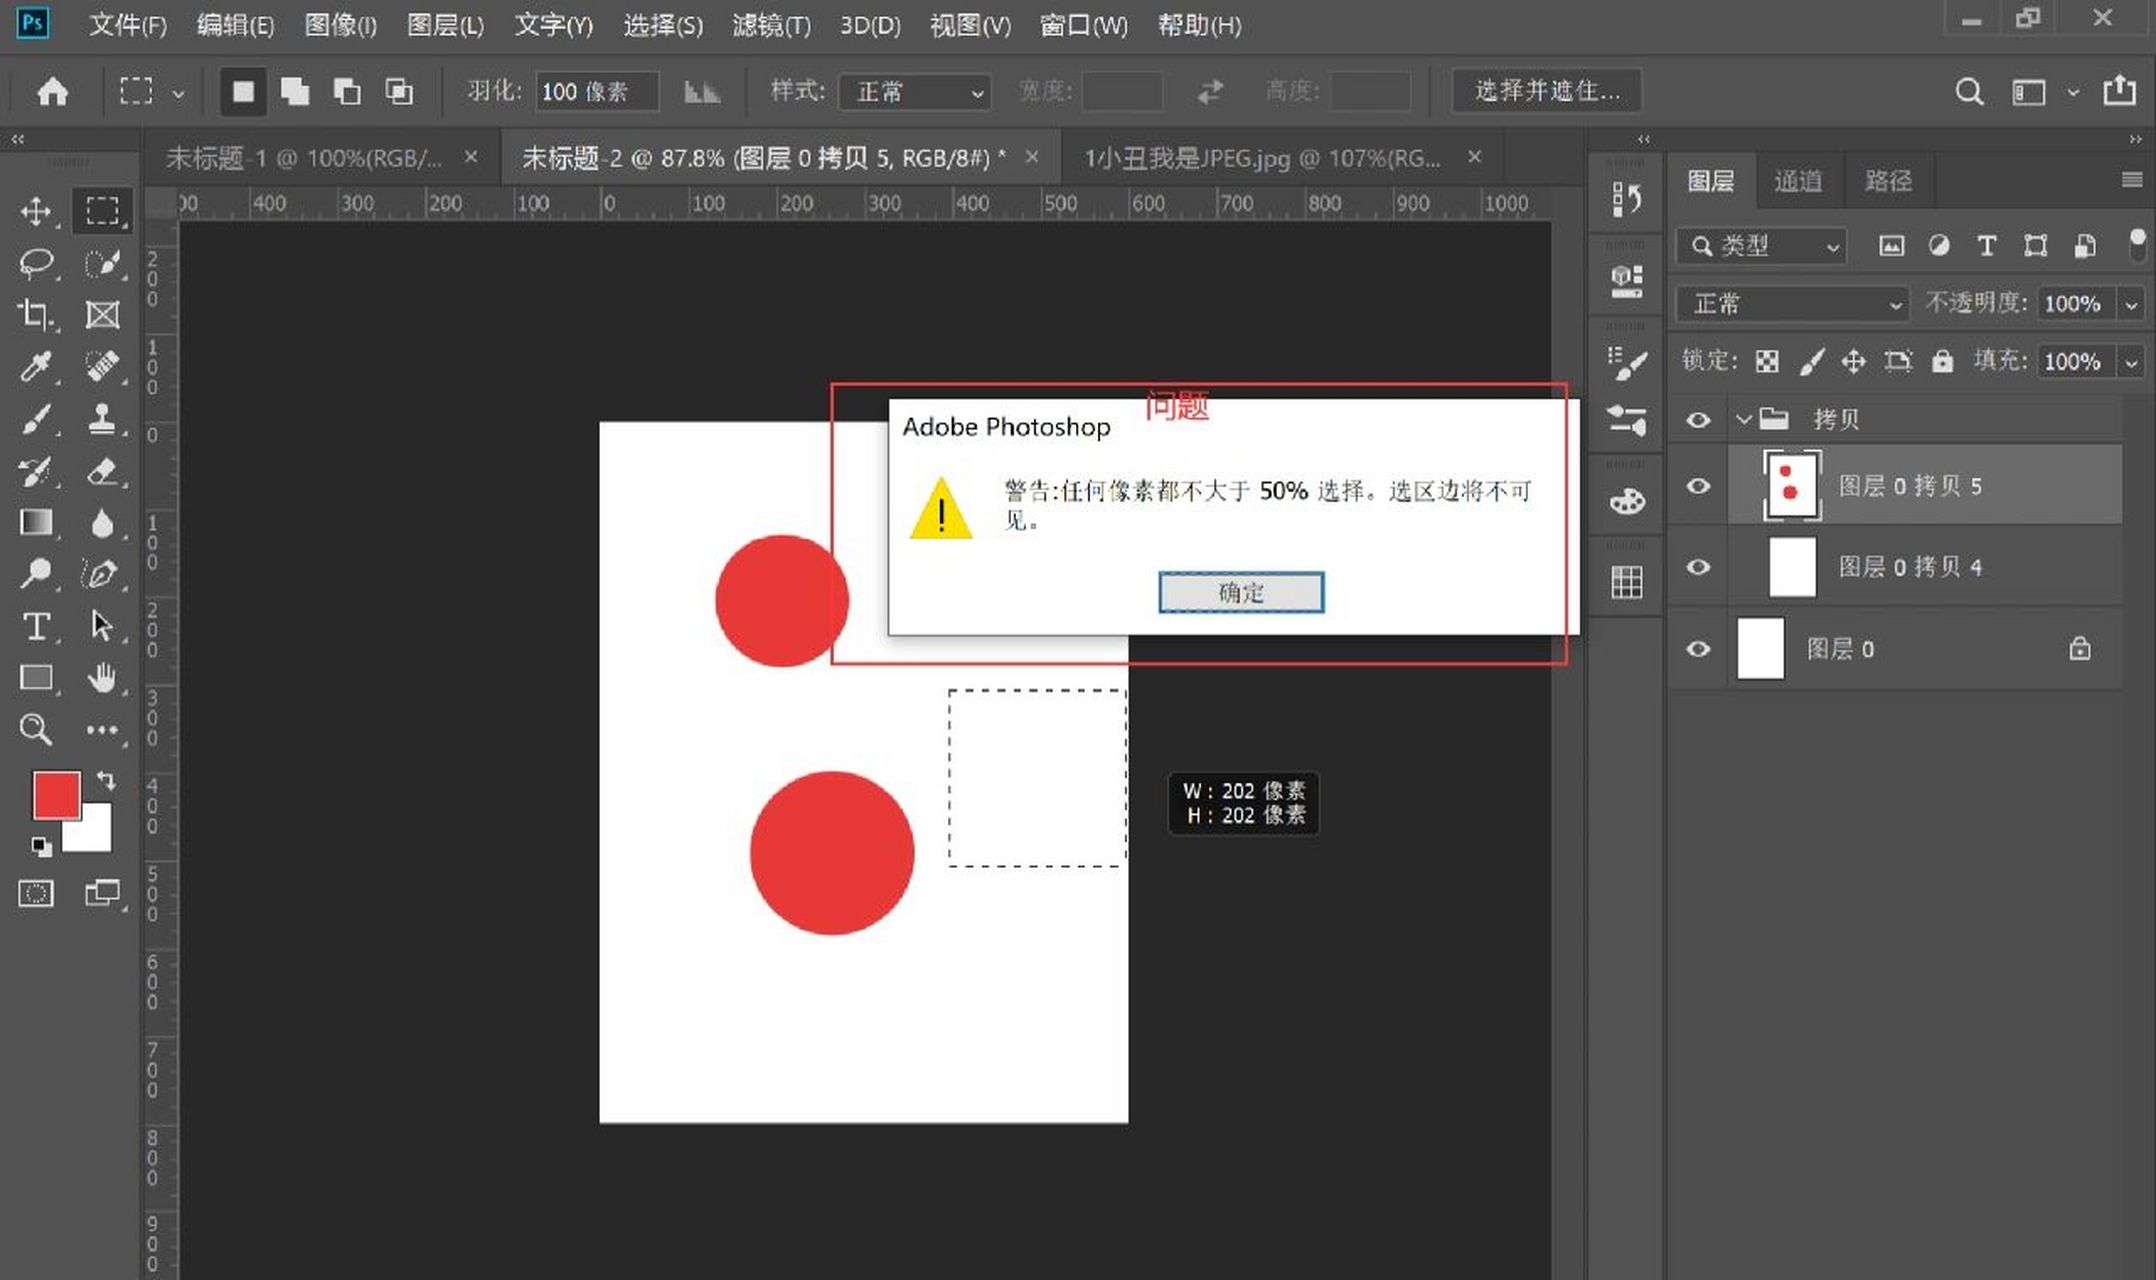Open the 滤镜(T) menu
The image size is (2156, 1280).
pos(770,25)
